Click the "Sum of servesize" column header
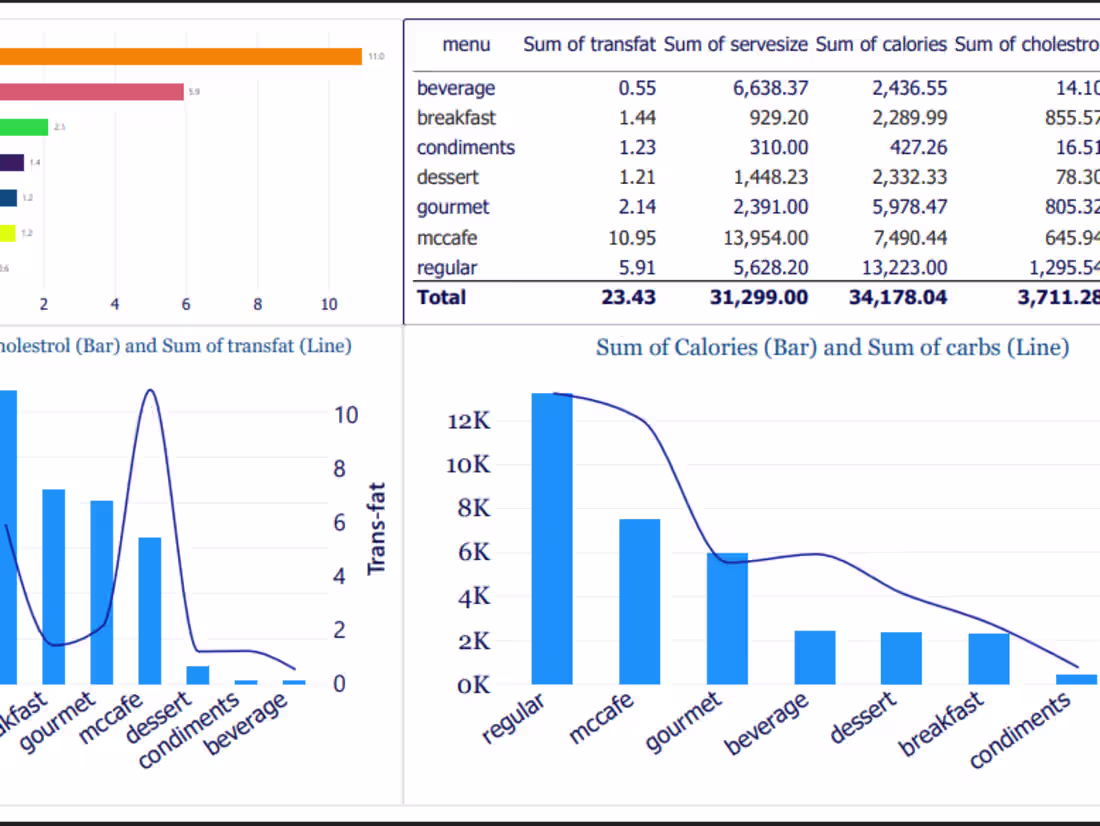This screenshot has width=1100, height=826. [736, 45]
